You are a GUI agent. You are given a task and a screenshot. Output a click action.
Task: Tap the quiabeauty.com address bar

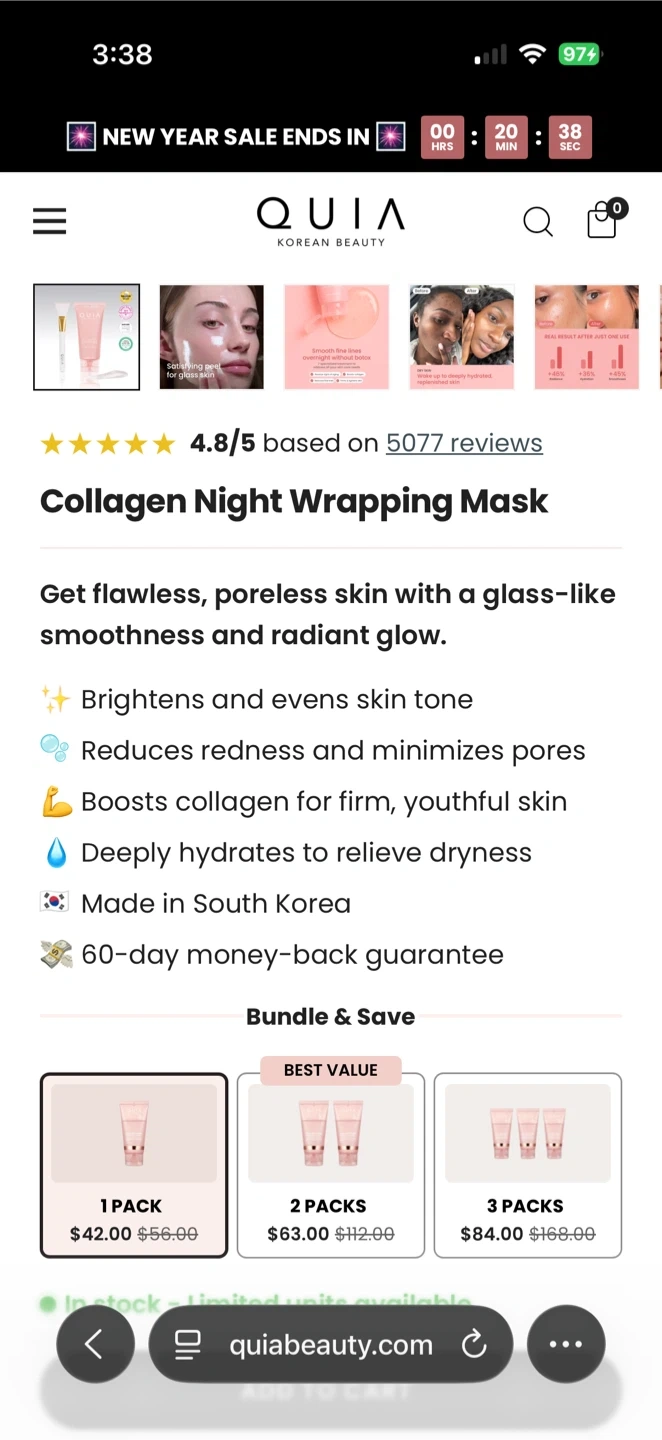331,1345
